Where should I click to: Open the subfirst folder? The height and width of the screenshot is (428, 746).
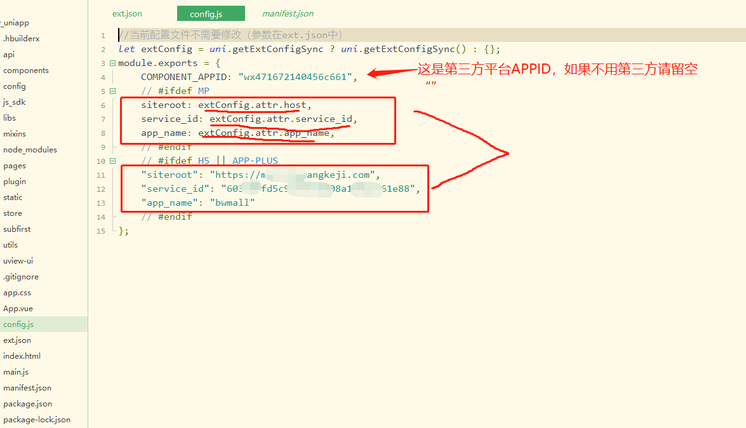pyautogui.click(x=17, y=229)
